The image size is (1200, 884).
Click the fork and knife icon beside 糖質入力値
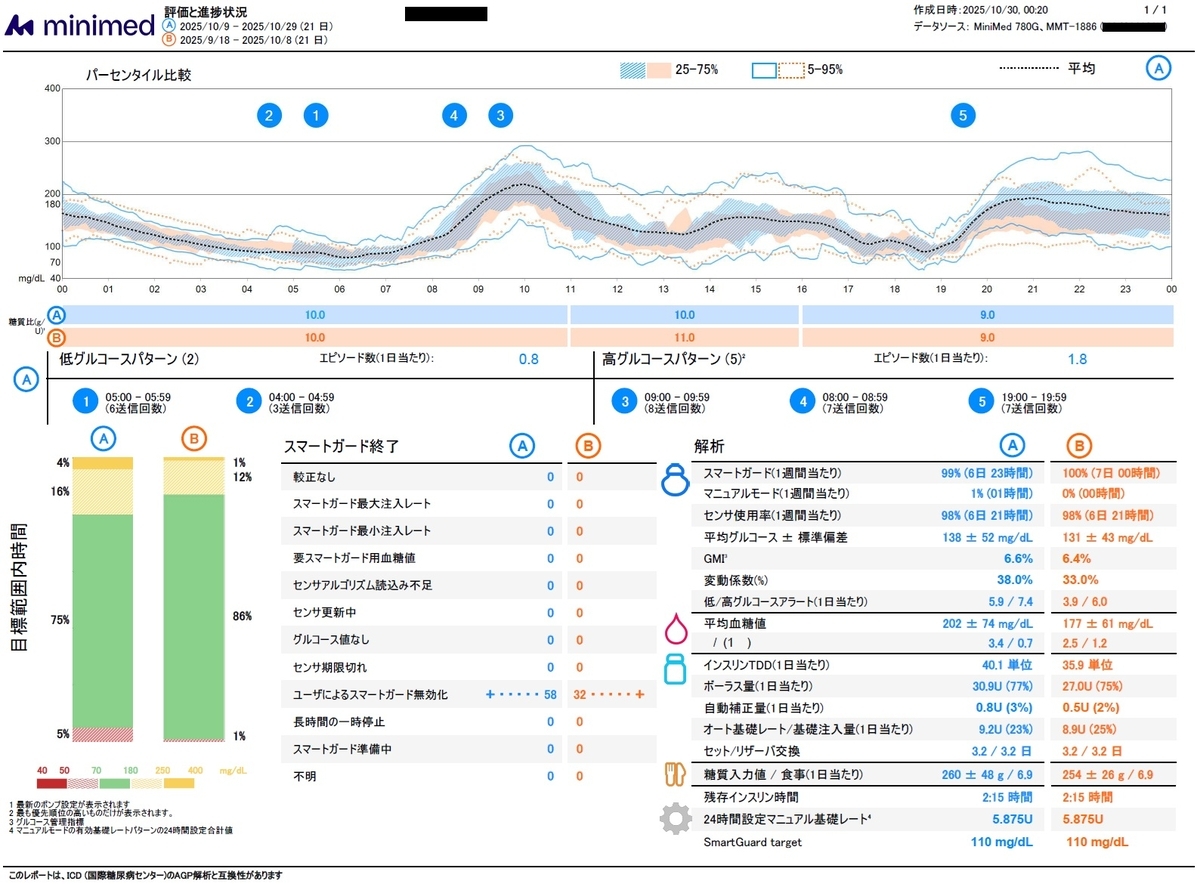pyautogui.click(x=676, y=775)
